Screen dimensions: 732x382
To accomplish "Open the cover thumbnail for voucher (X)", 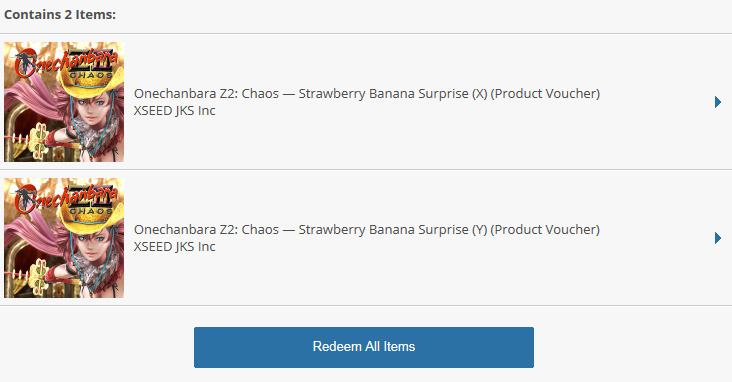I will coord(64,102).
